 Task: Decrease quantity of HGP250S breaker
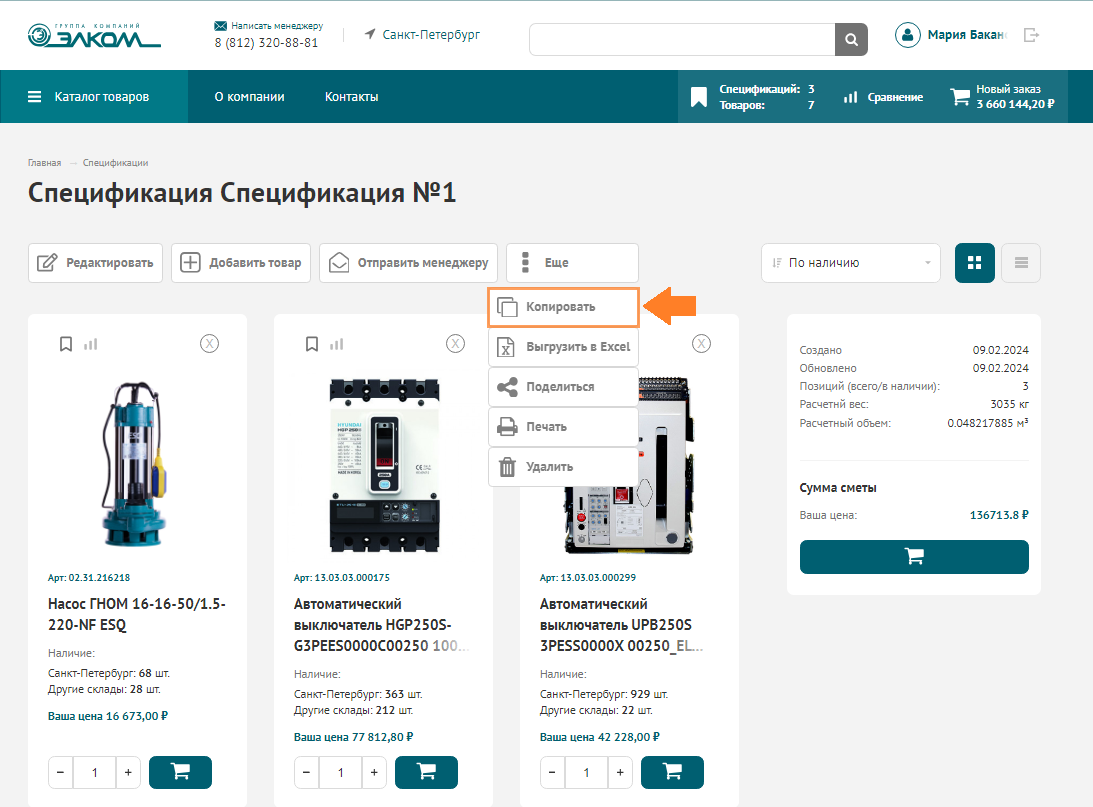(x=307, y=773)
